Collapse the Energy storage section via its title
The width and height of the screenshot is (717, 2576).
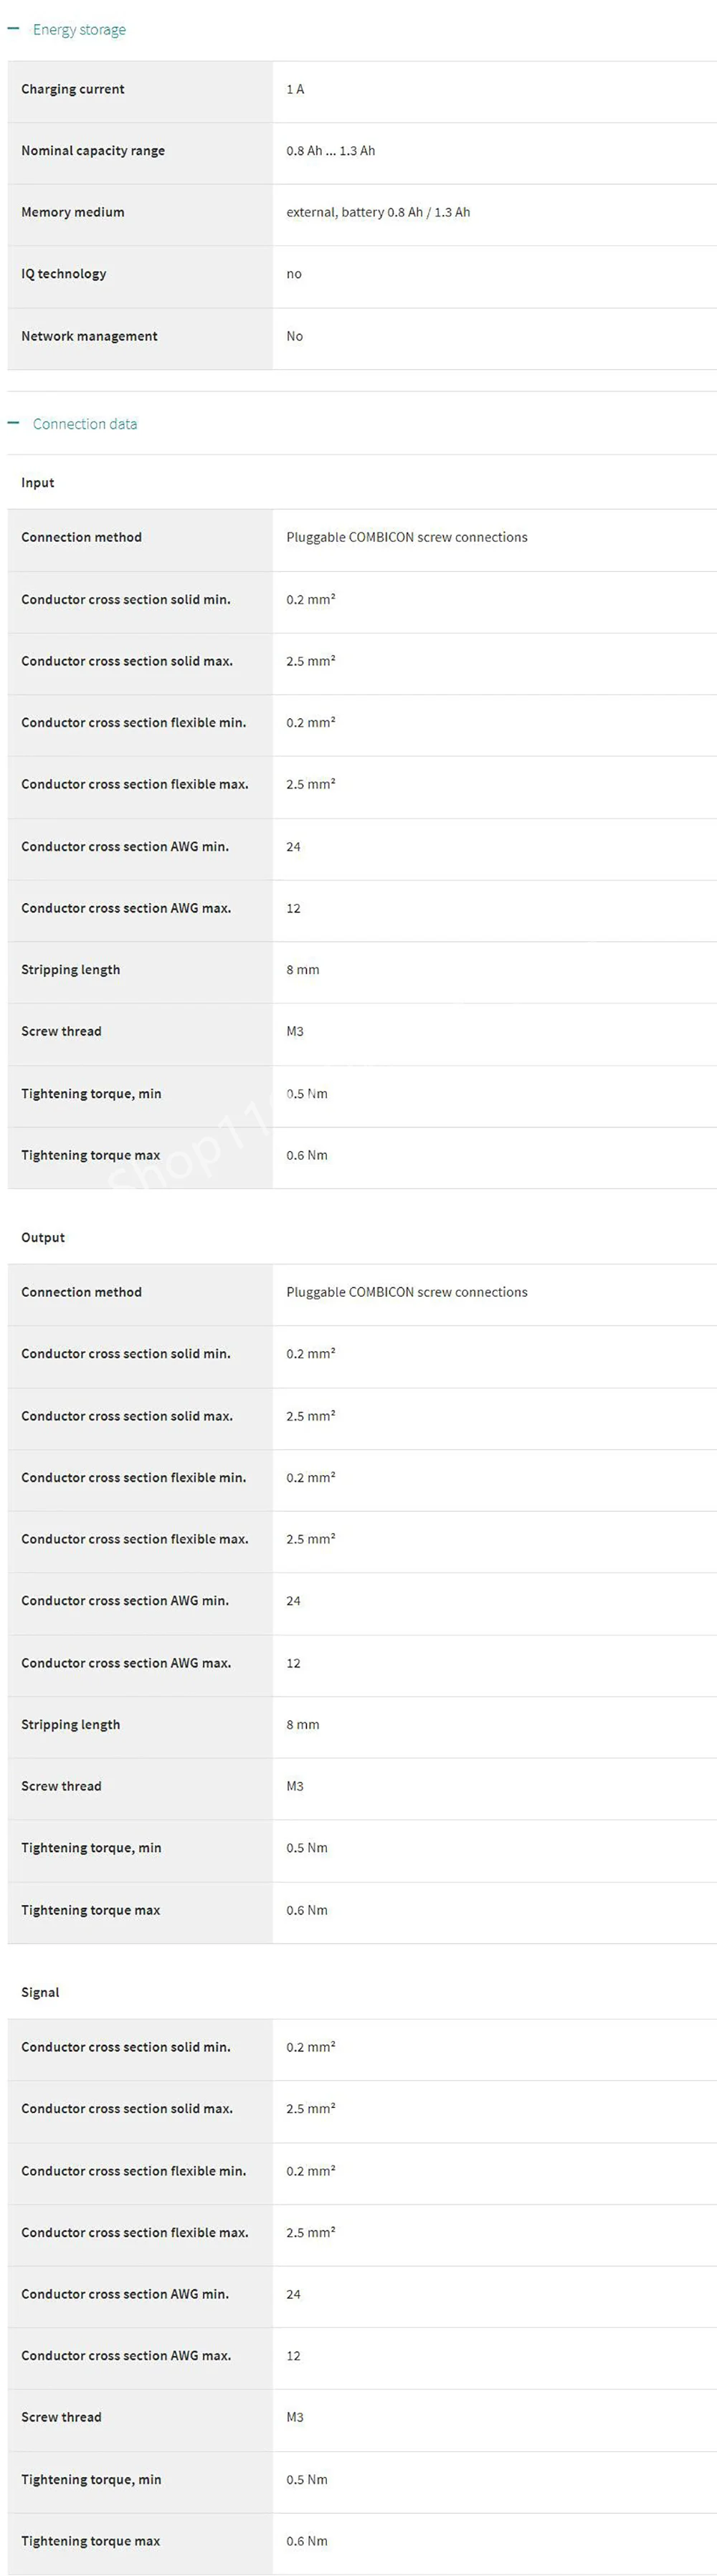coord(79,30)
